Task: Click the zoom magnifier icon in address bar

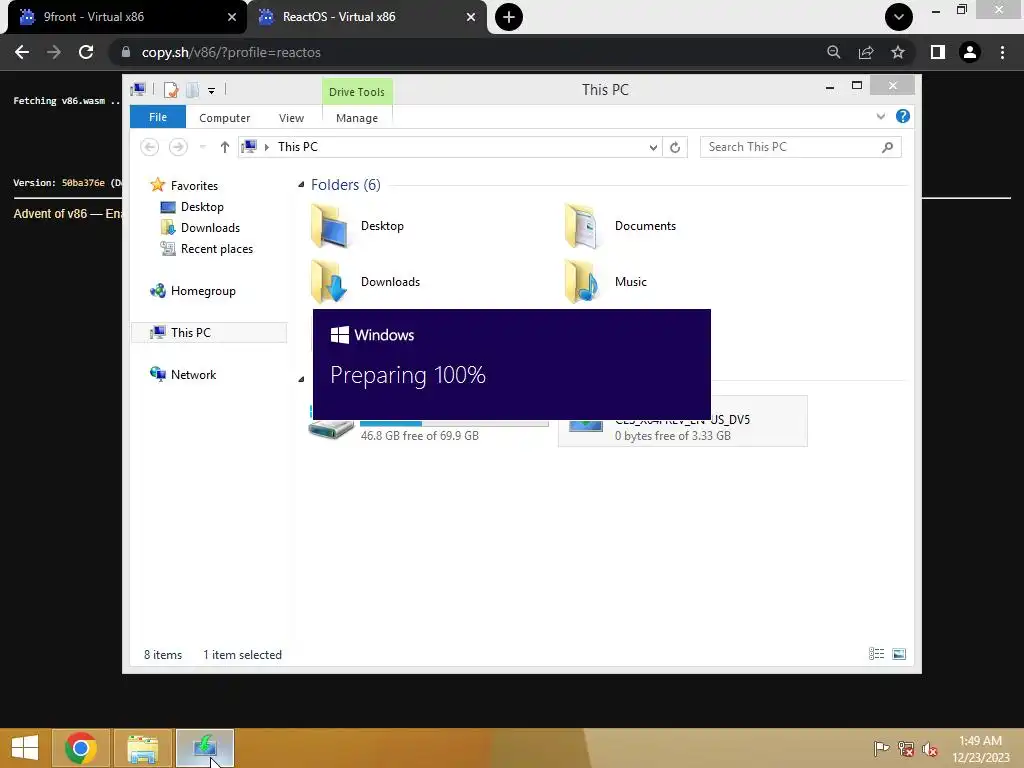Action: [x=833, y=52]
